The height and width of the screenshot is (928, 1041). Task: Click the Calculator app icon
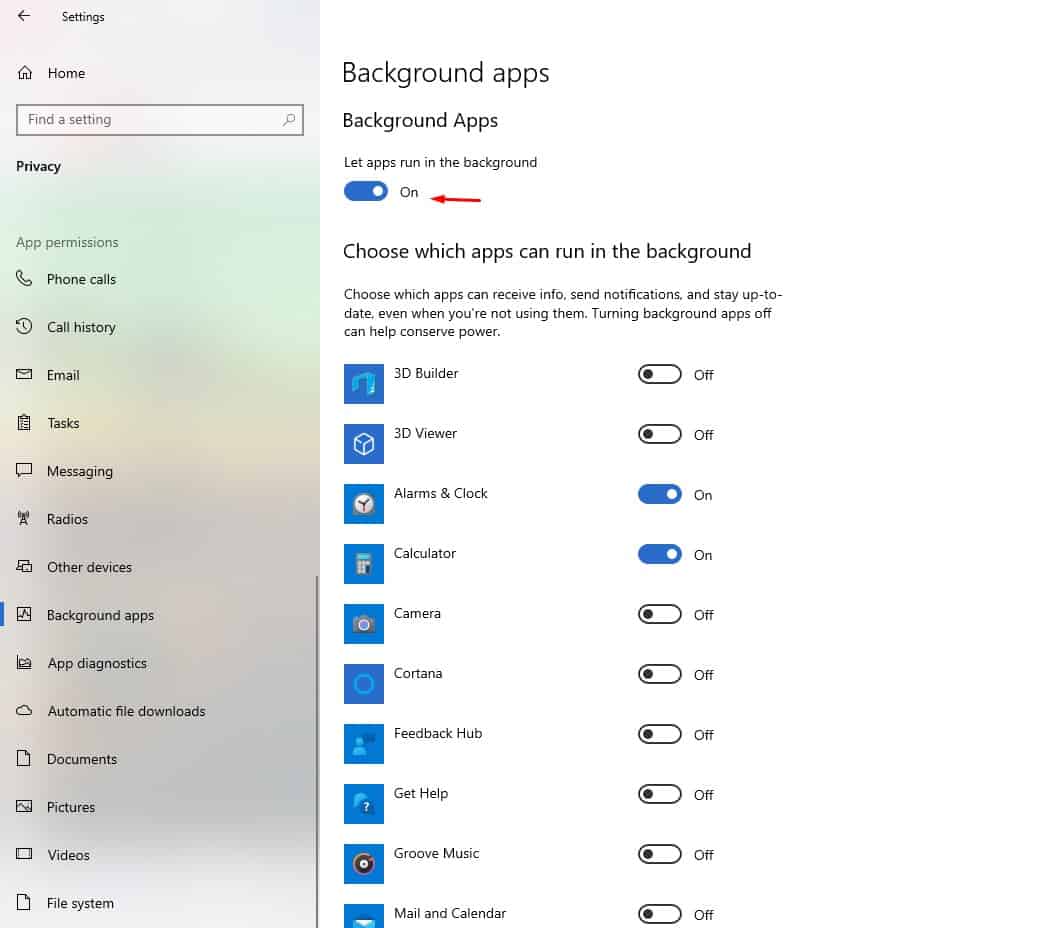[x=364, y=564]
